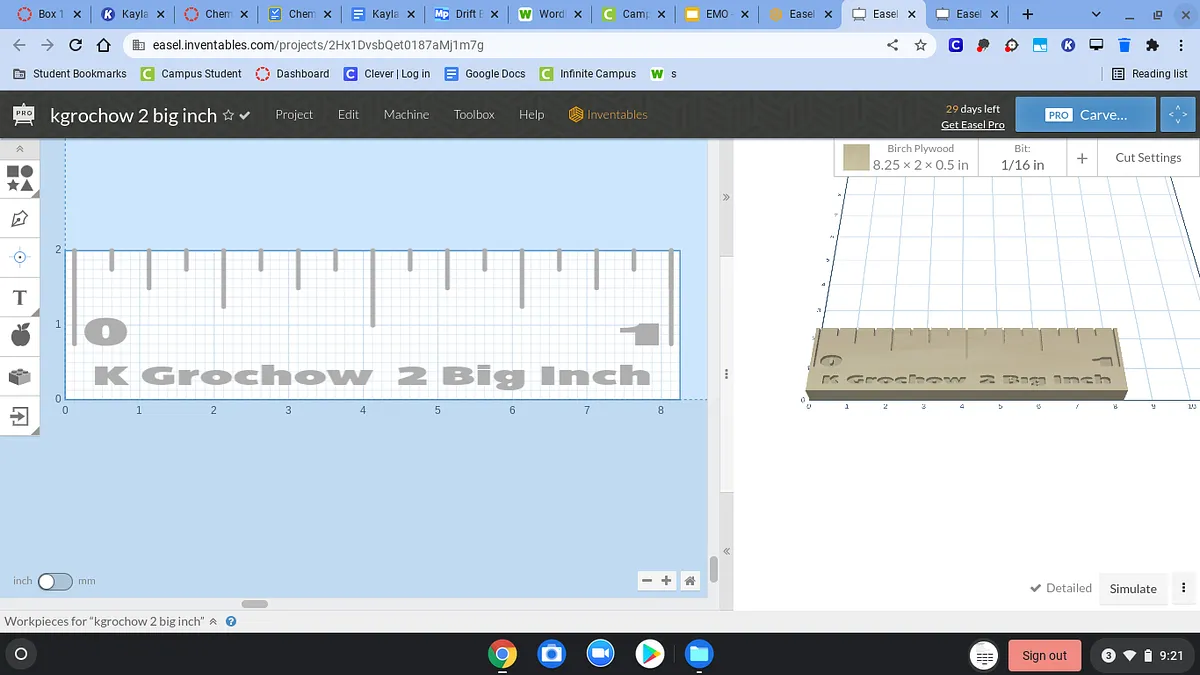Click lower pane collapse double chevron
Viewport: 1200px width, 675px height.
click(x=726, y=551)
